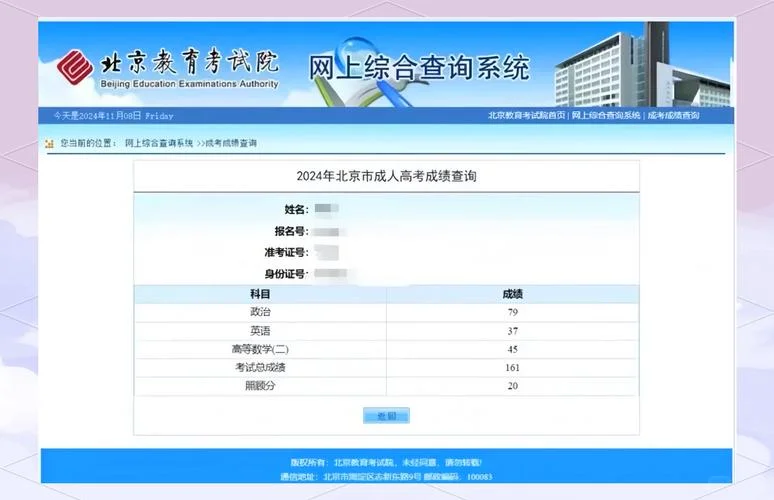Click the title 2024年北京市成人高考成绩查询
The image size is (774, 500).
point(387,176)
